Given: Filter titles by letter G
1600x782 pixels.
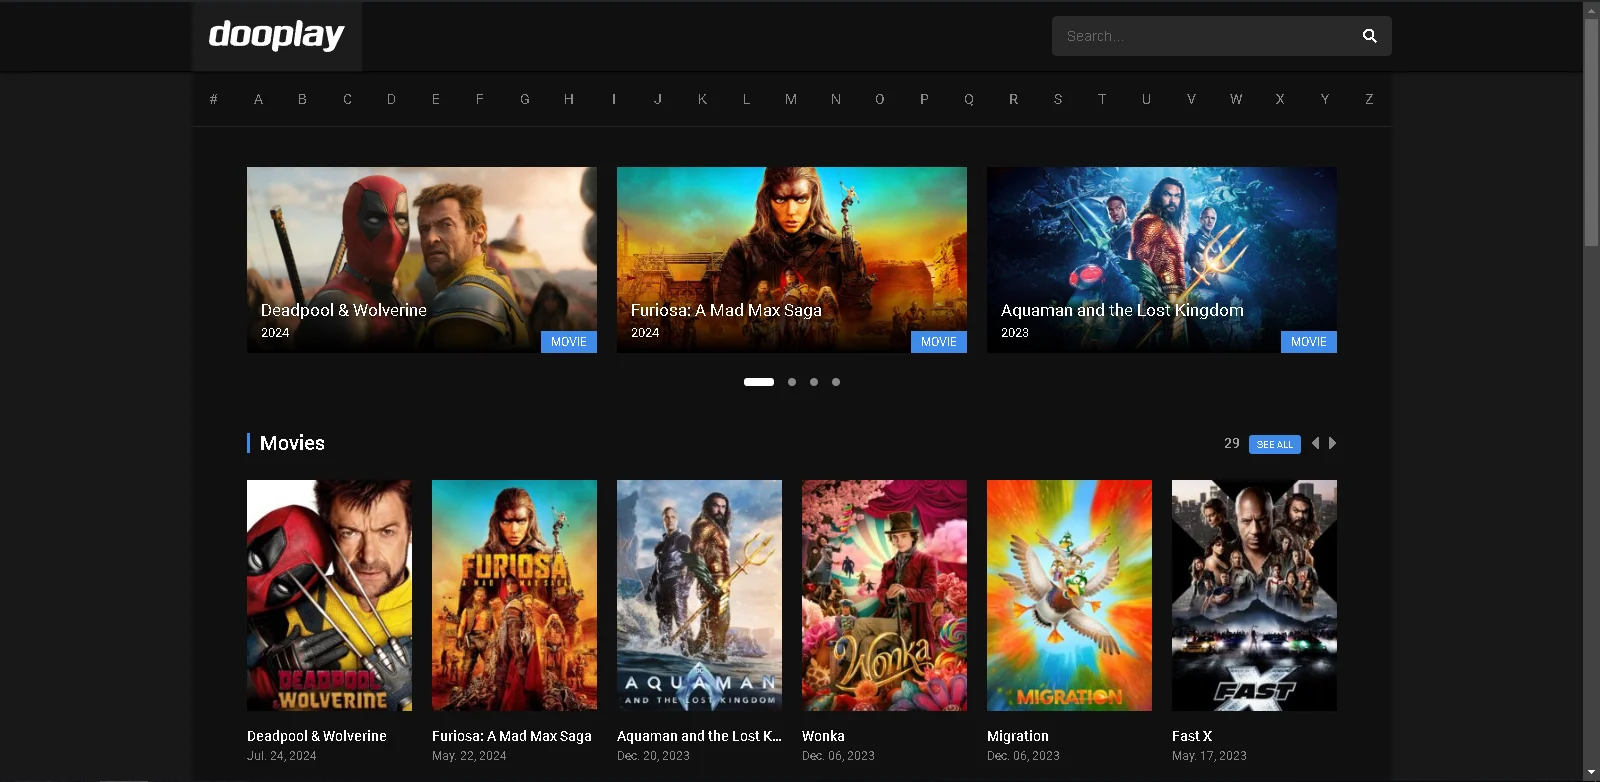Looking at the screenshot, I should coord(525,99).
